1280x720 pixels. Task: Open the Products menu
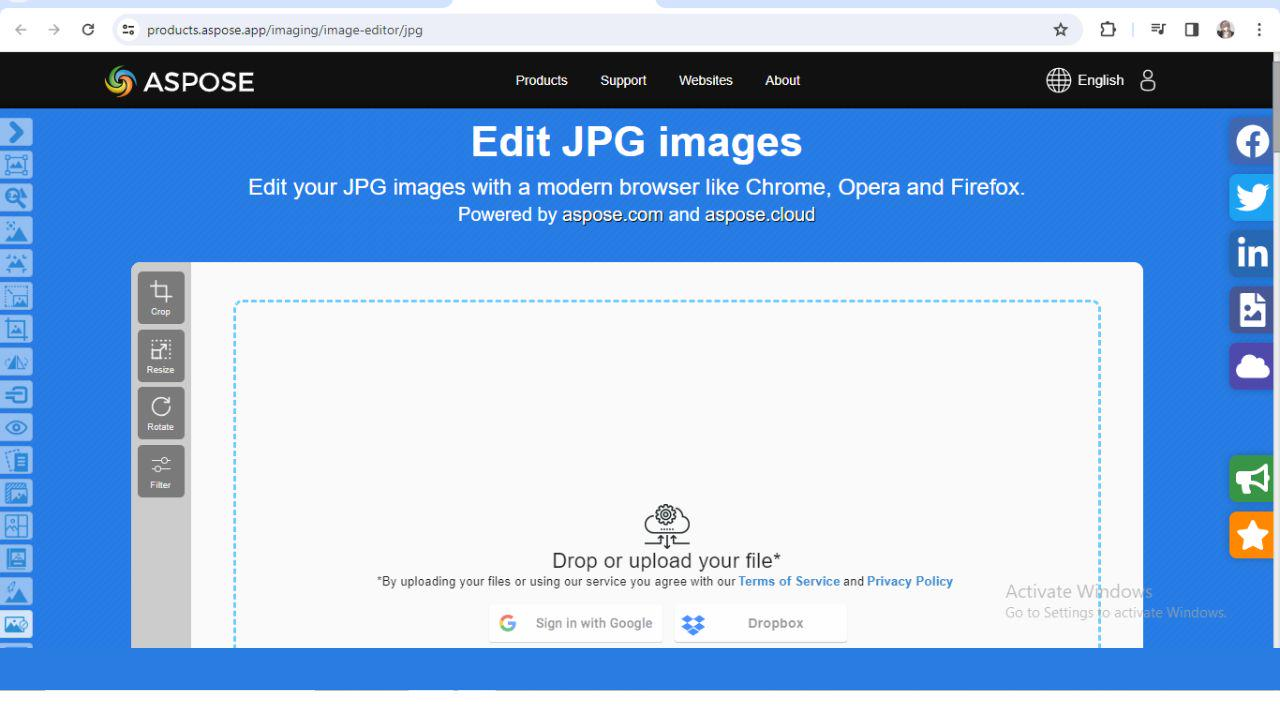(542, 80)
